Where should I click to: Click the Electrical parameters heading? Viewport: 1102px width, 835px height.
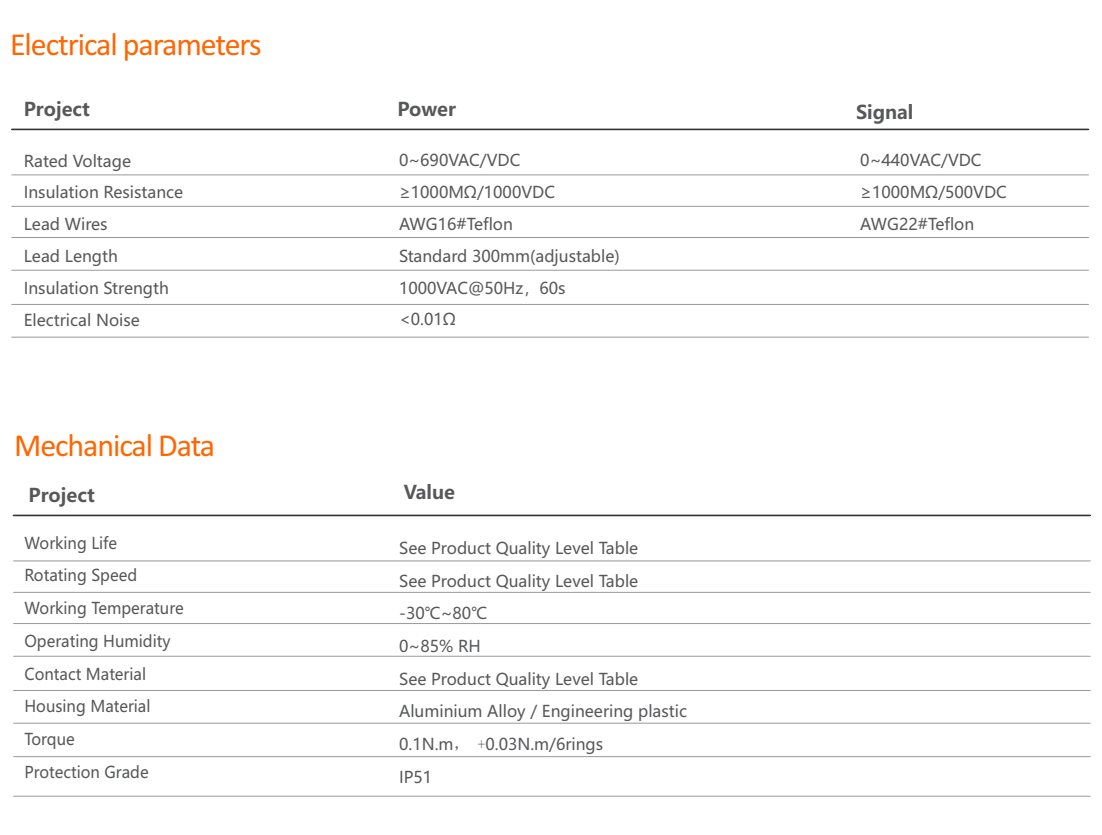[135, 46]
